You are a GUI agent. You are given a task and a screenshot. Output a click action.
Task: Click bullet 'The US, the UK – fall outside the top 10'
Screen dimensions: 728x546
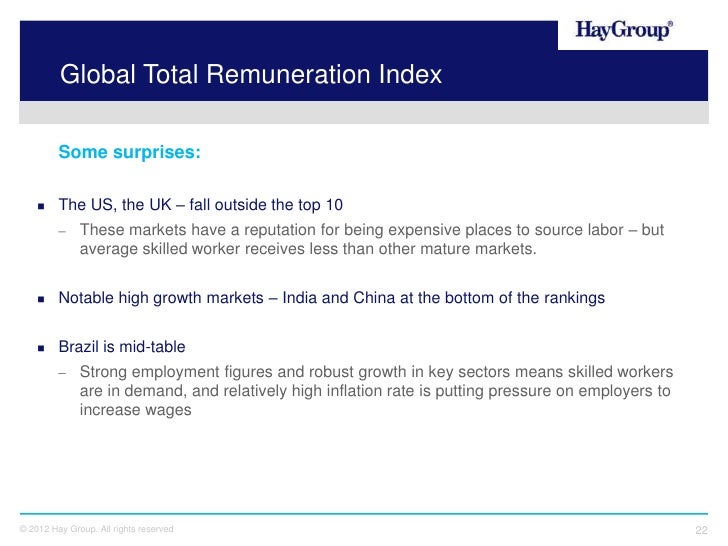(x=201, y=205)
